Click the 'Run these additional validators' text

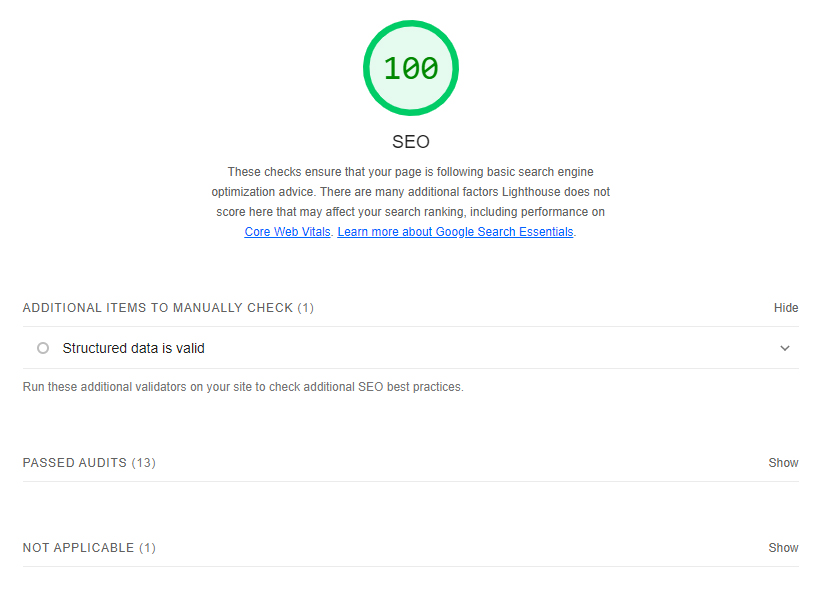(x=243, y=386)
